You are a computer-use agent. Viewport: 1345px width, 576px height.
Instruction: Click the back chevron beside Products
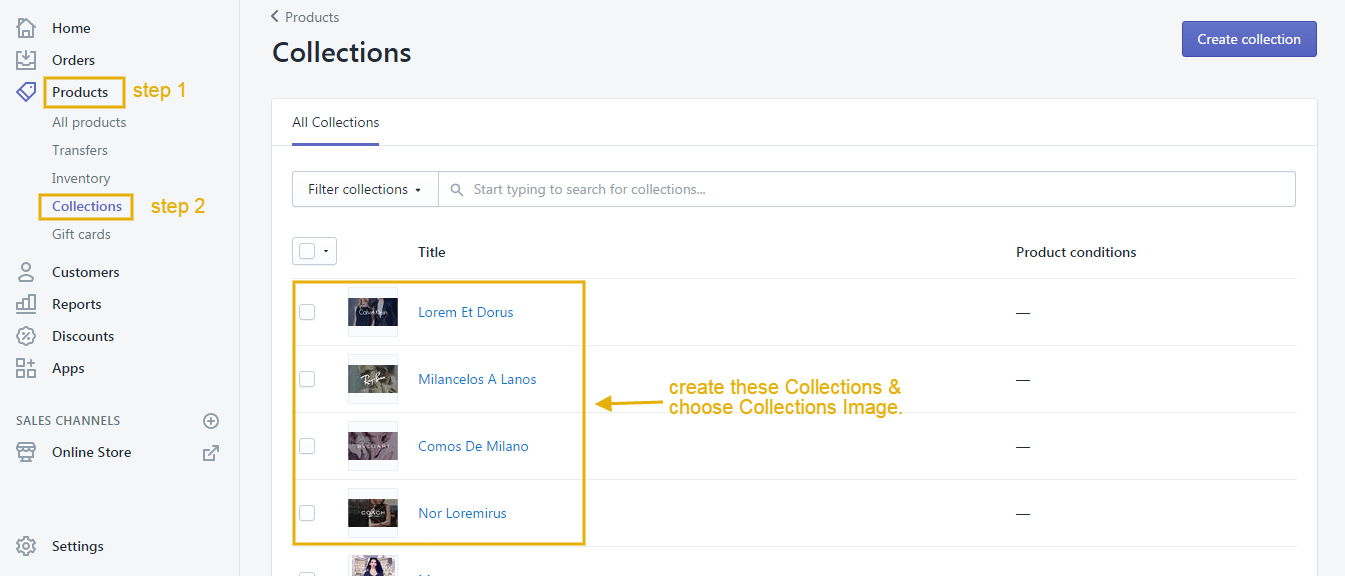[275, 17]
